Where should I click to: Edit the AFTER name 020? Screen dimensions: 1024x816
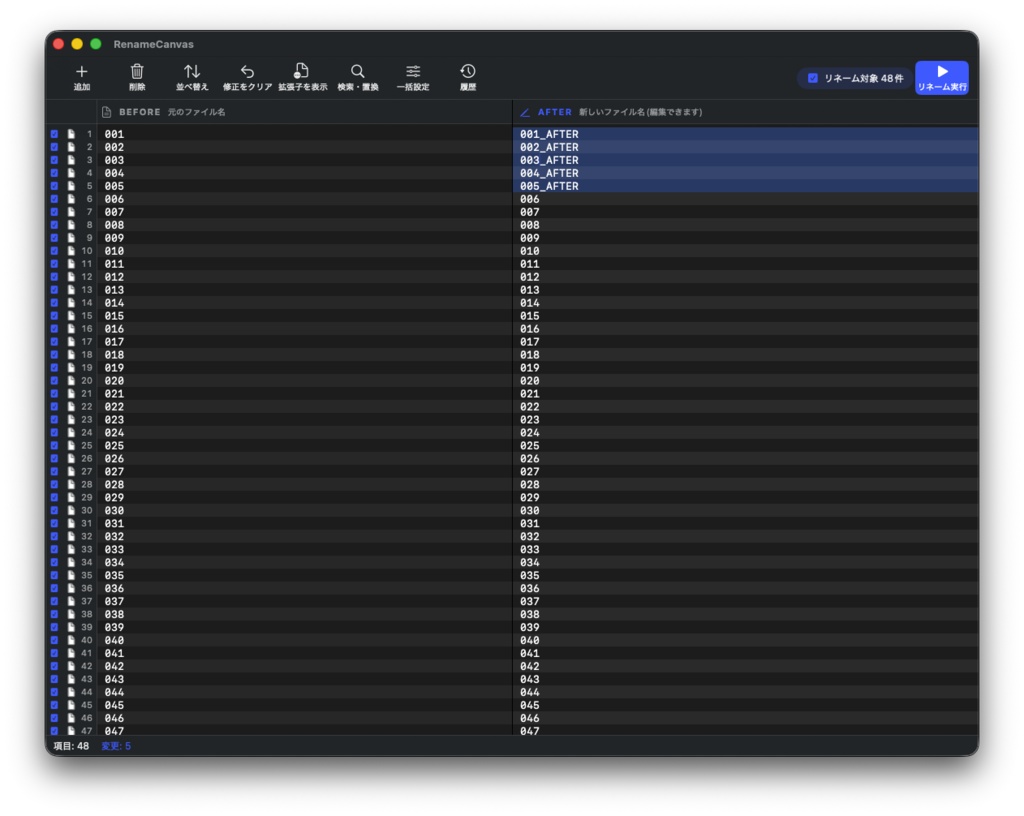pos(745,381)
